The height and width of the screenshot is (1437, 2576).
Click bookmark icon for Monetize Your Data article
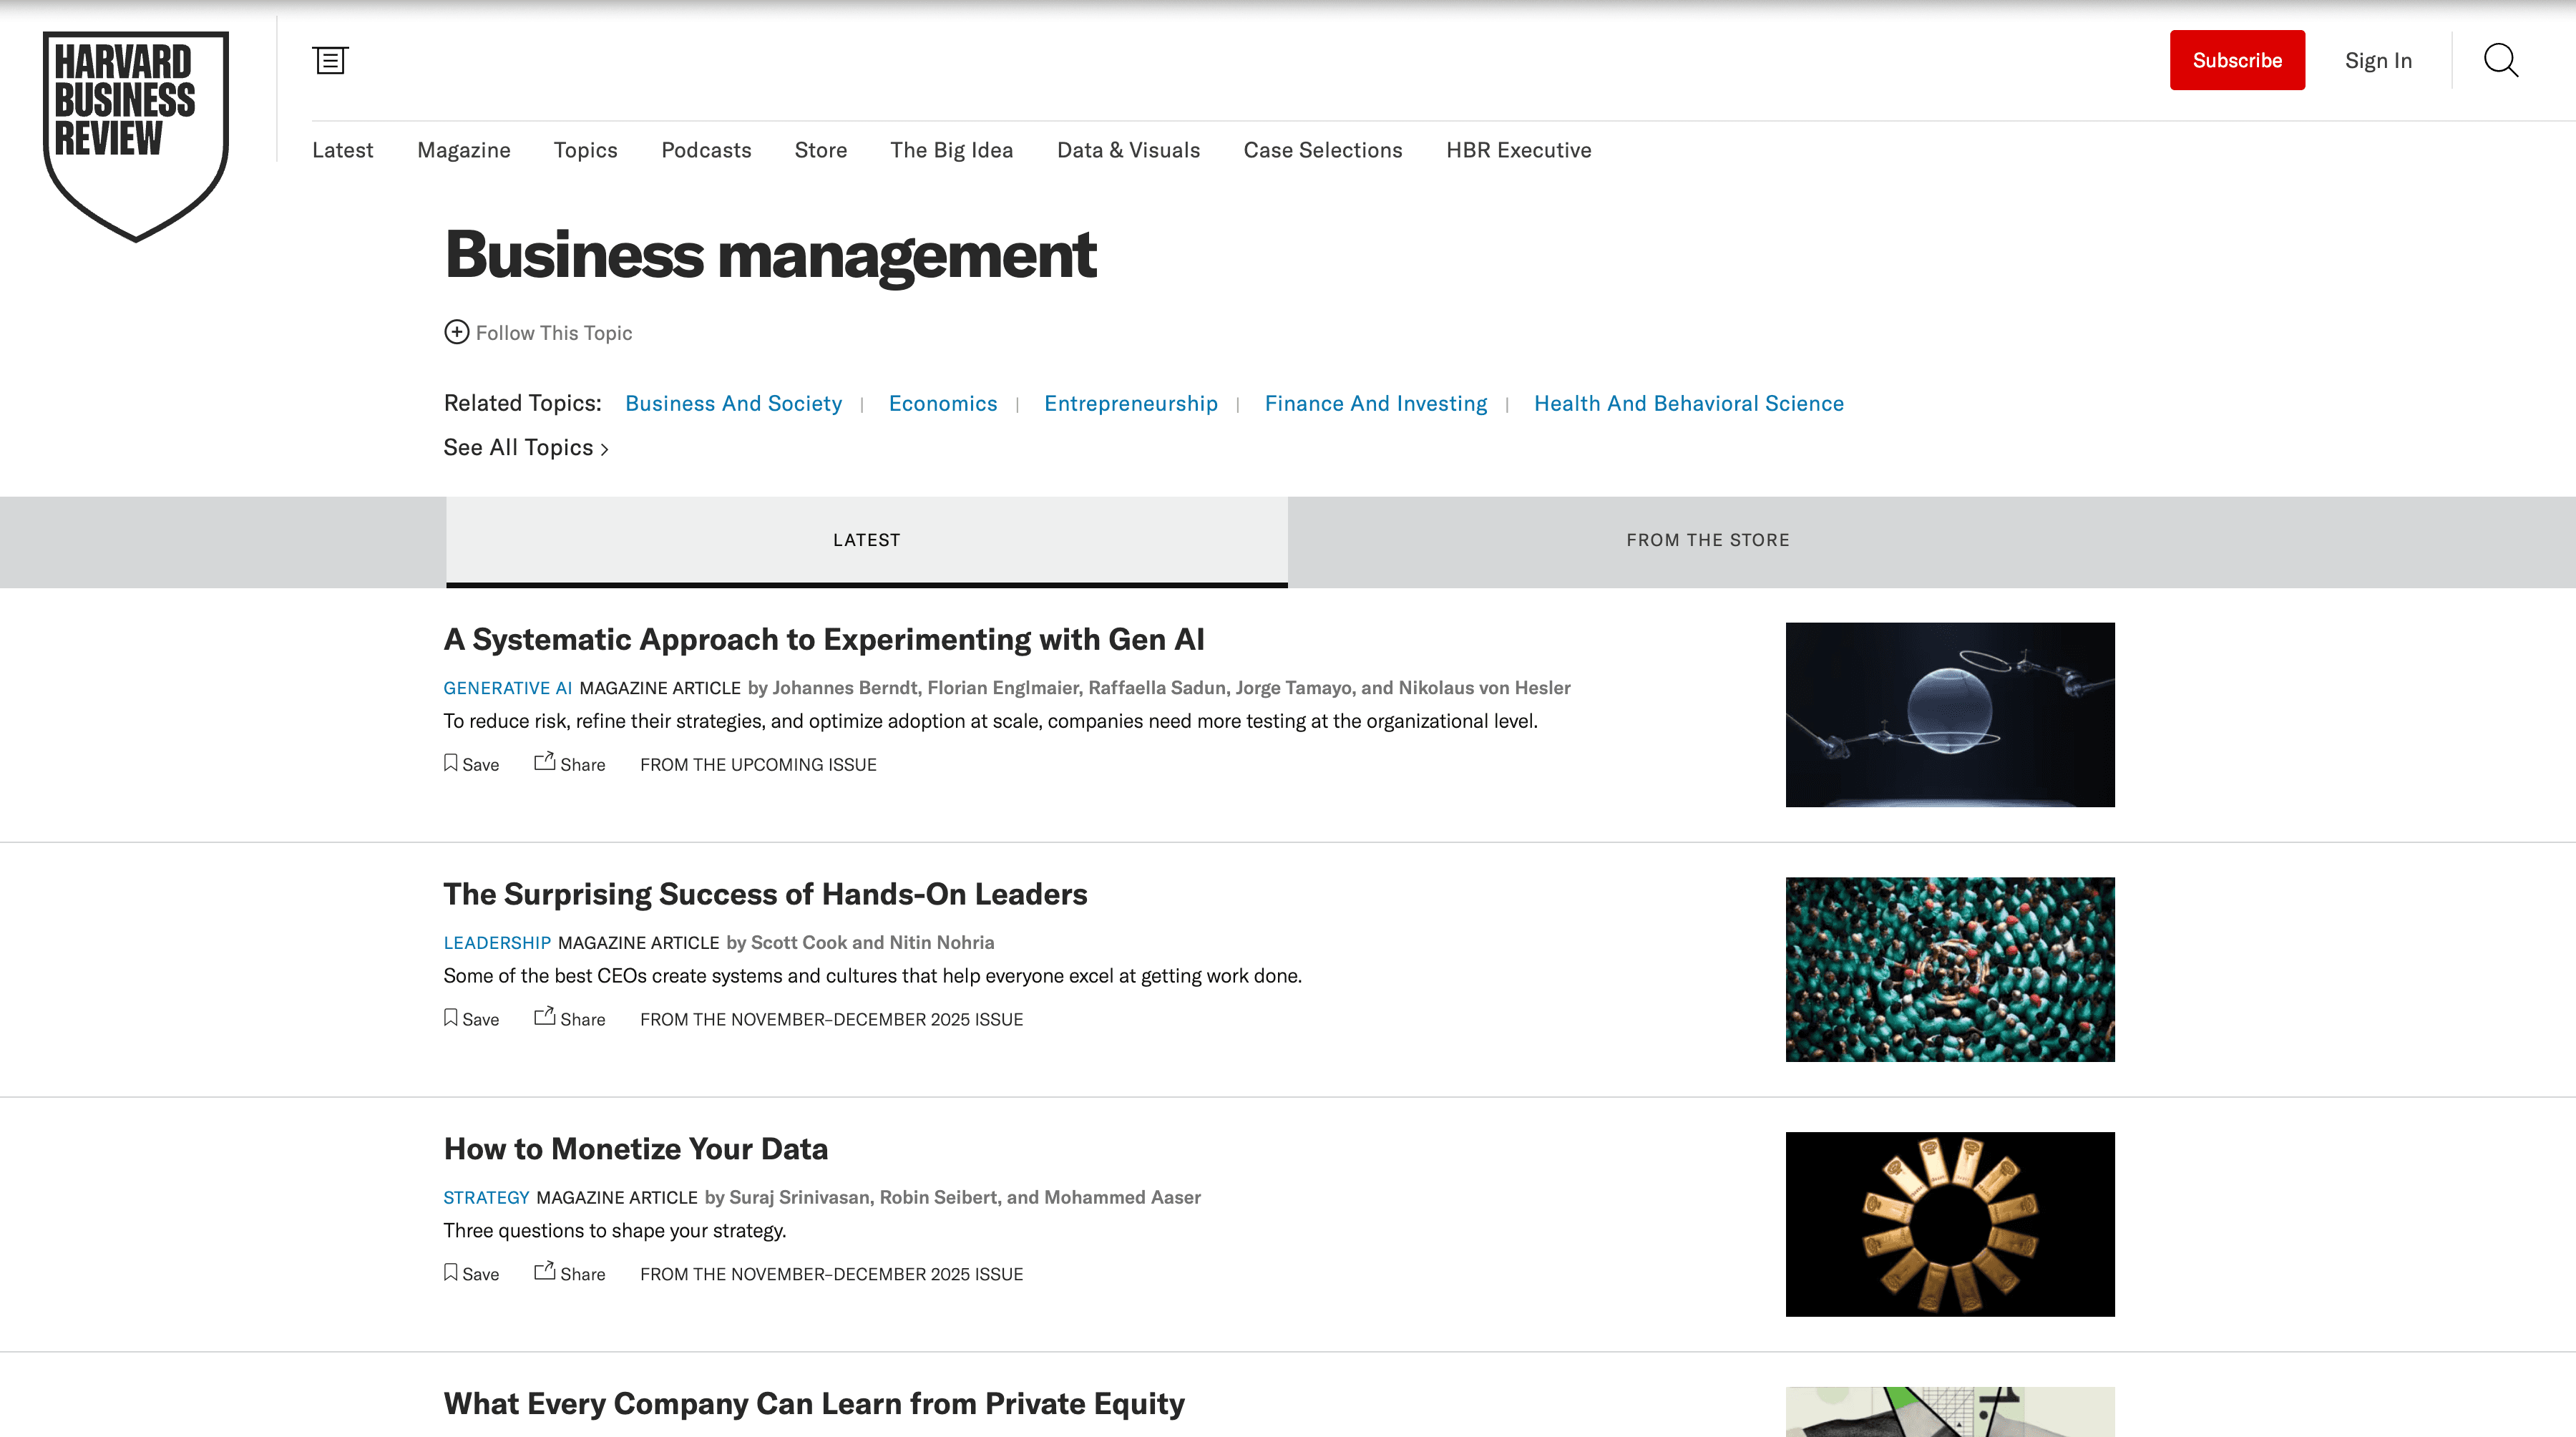[x=451, y=1273]
